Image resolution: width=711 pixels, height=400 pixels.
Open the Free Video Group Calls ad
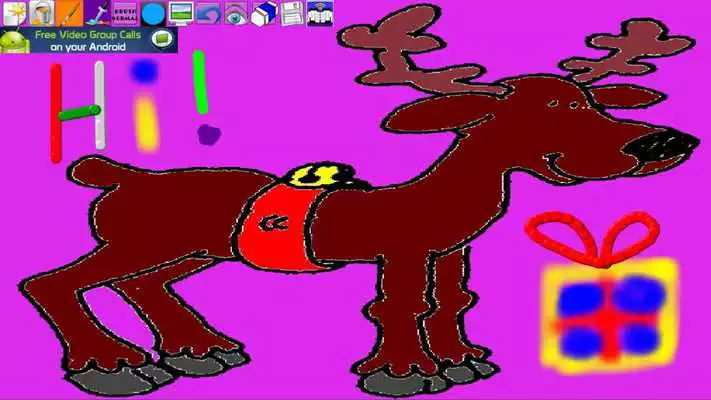(89, 40)
